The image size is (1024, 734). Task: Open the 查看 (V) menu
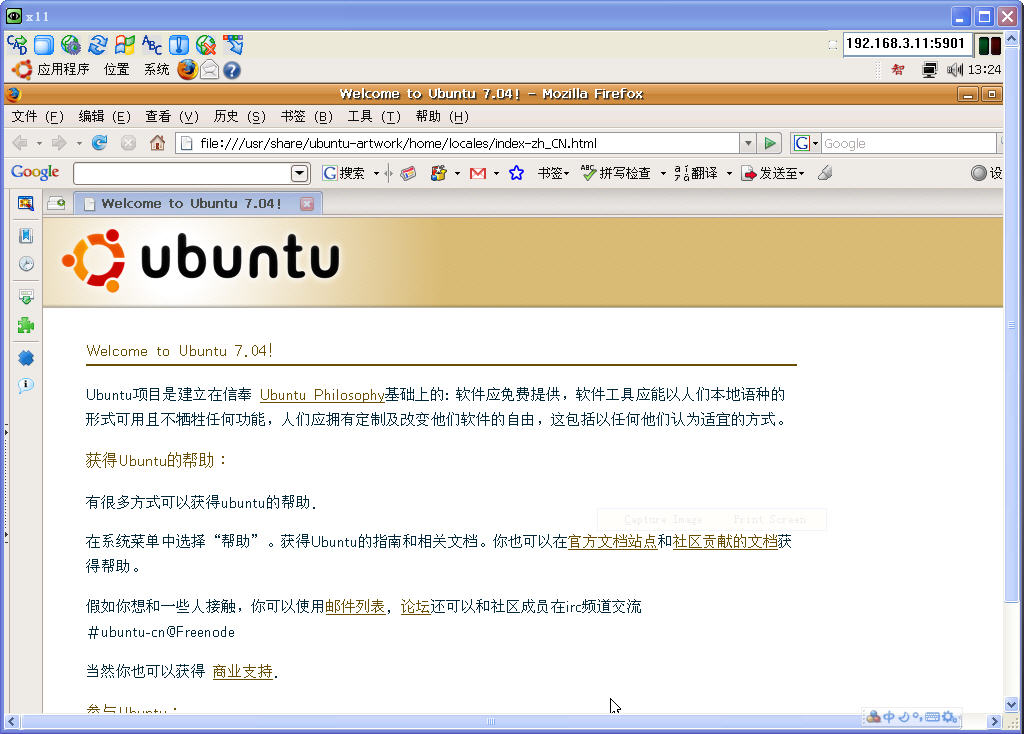point(172,116)
